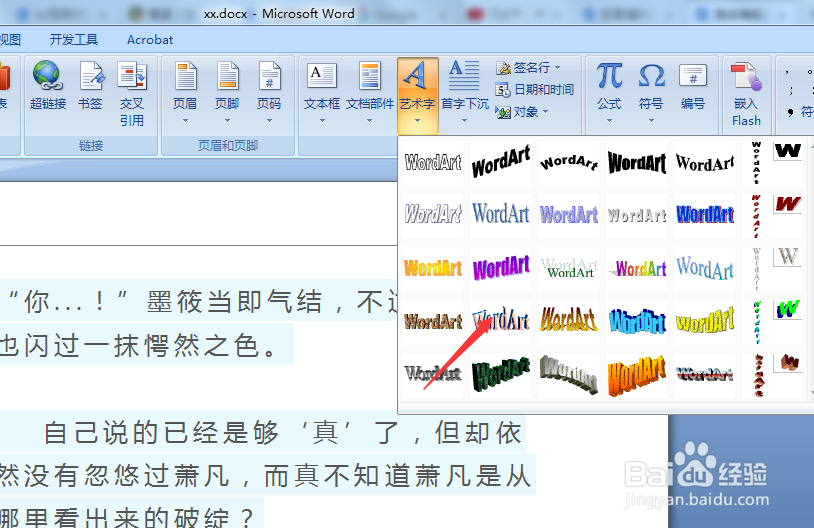The height and width of the screenshot is (528, 814).
Task: Click the title bar text xx.docx - Microsoft Word
Action: click(x=279, y=13)
